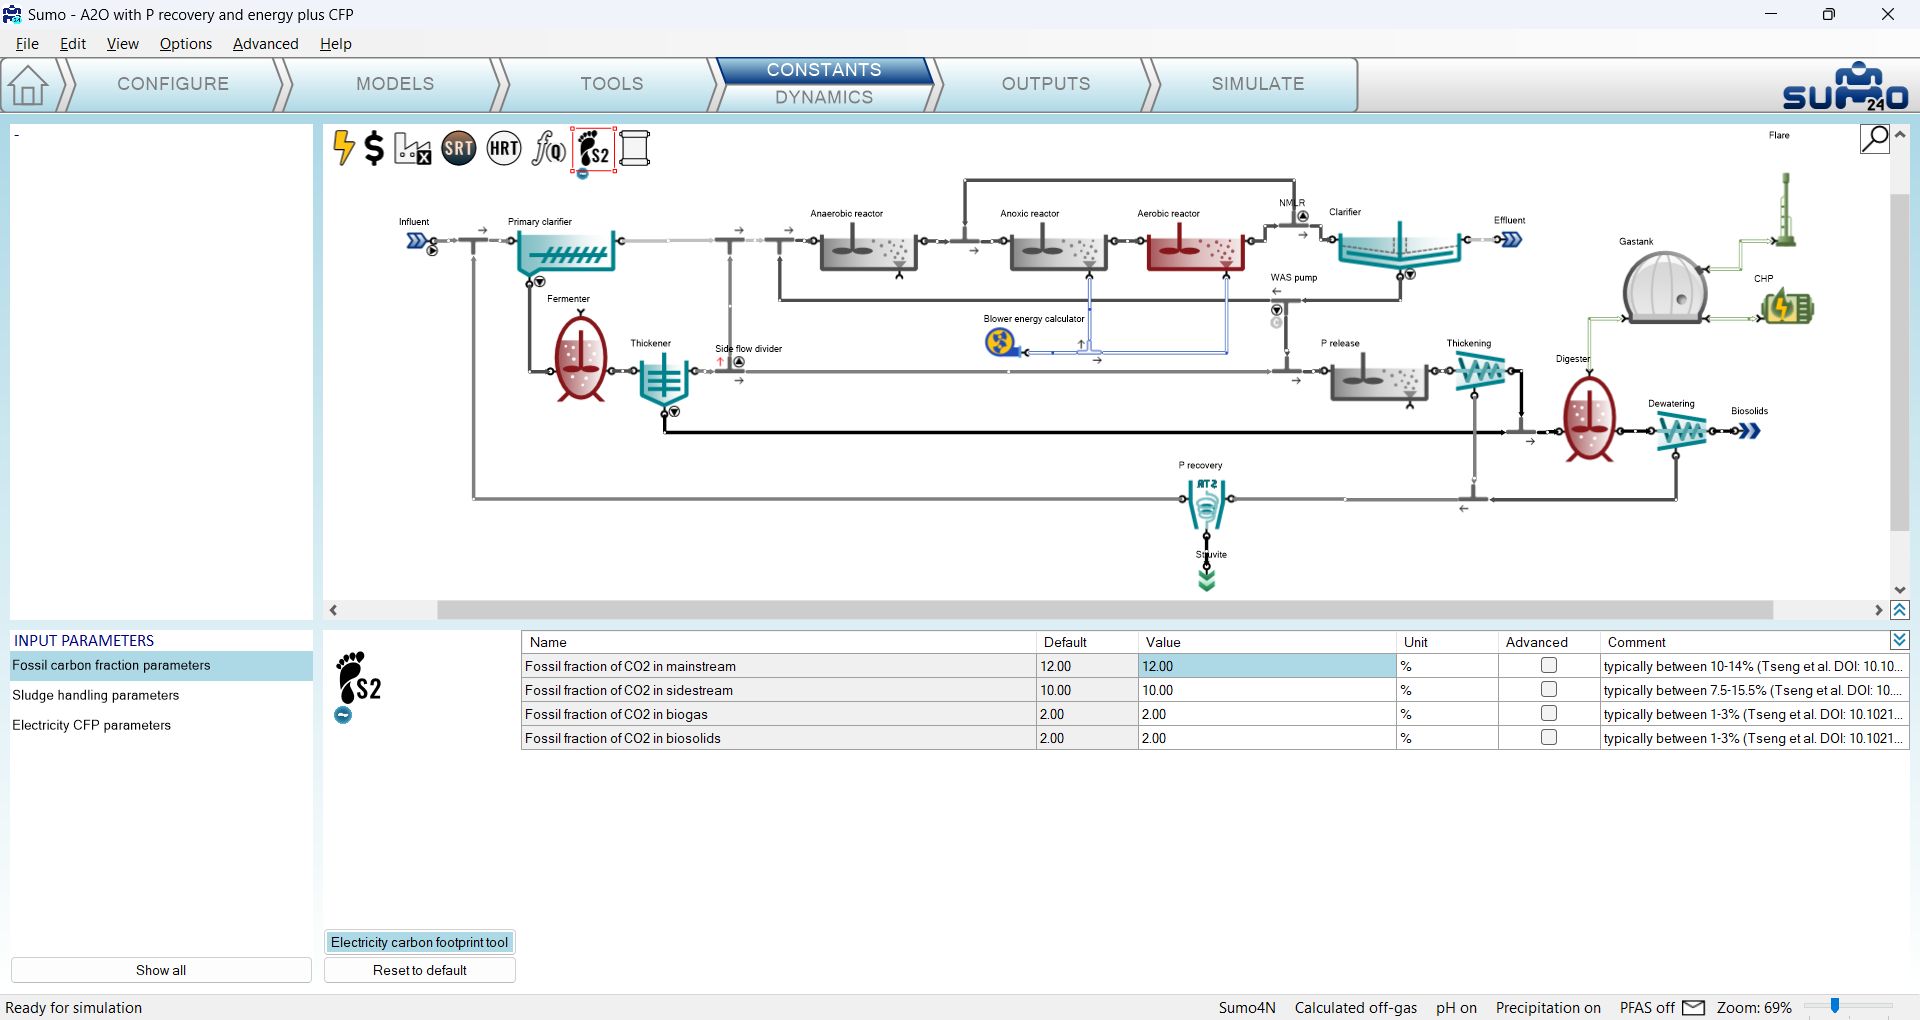This screenshot has width=1920, height=1020.
Task: Switch to the Dynamics tab
Action: (824, 97)
